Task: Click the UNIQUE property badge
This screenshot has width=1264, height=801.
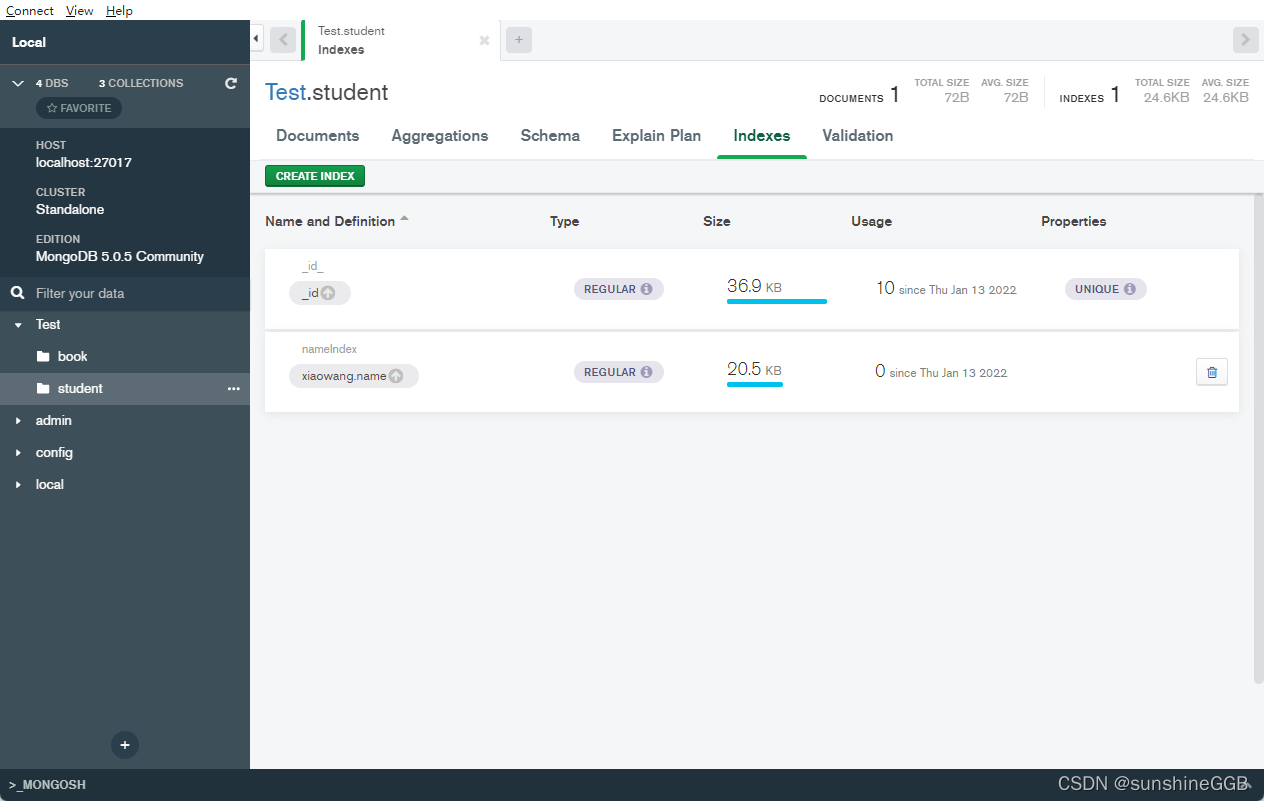Action: (1105, 289)
